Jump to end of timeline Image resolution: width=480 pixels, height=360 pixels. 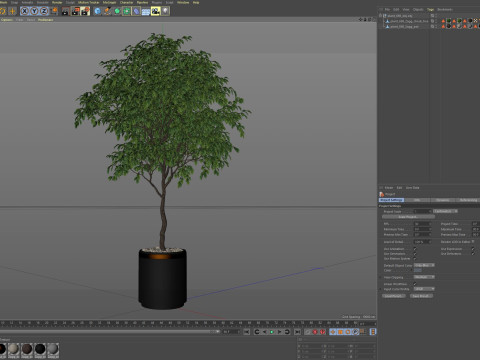297,332
